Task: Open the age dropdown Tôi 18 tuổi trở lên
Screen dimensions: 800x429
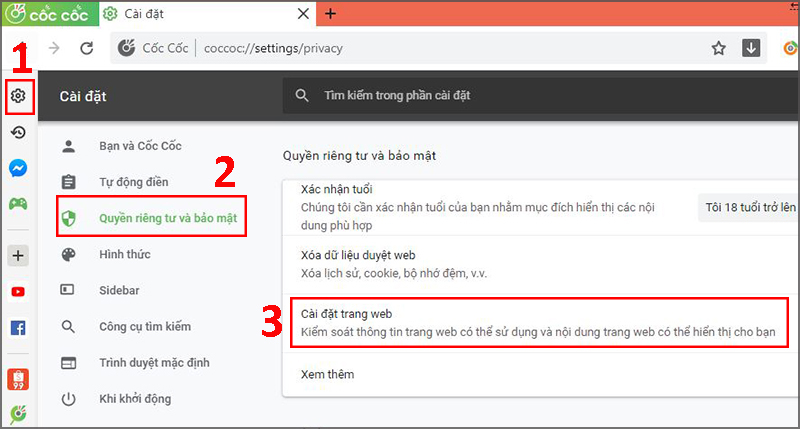Action: [x=748, y=207]
